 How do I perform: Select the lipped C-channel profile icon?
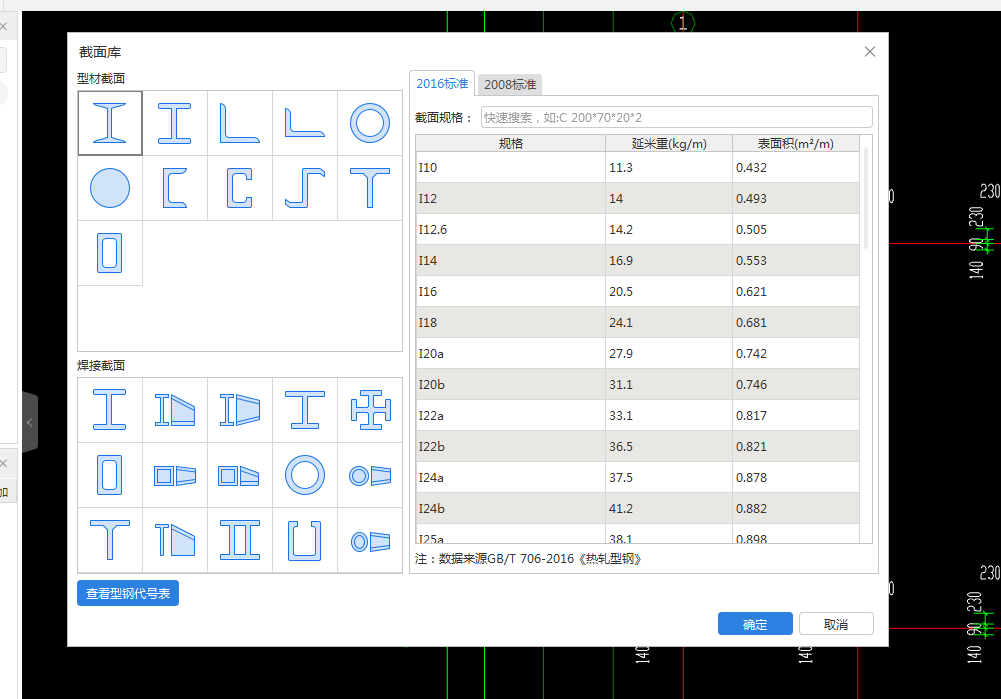coord(240,188)
